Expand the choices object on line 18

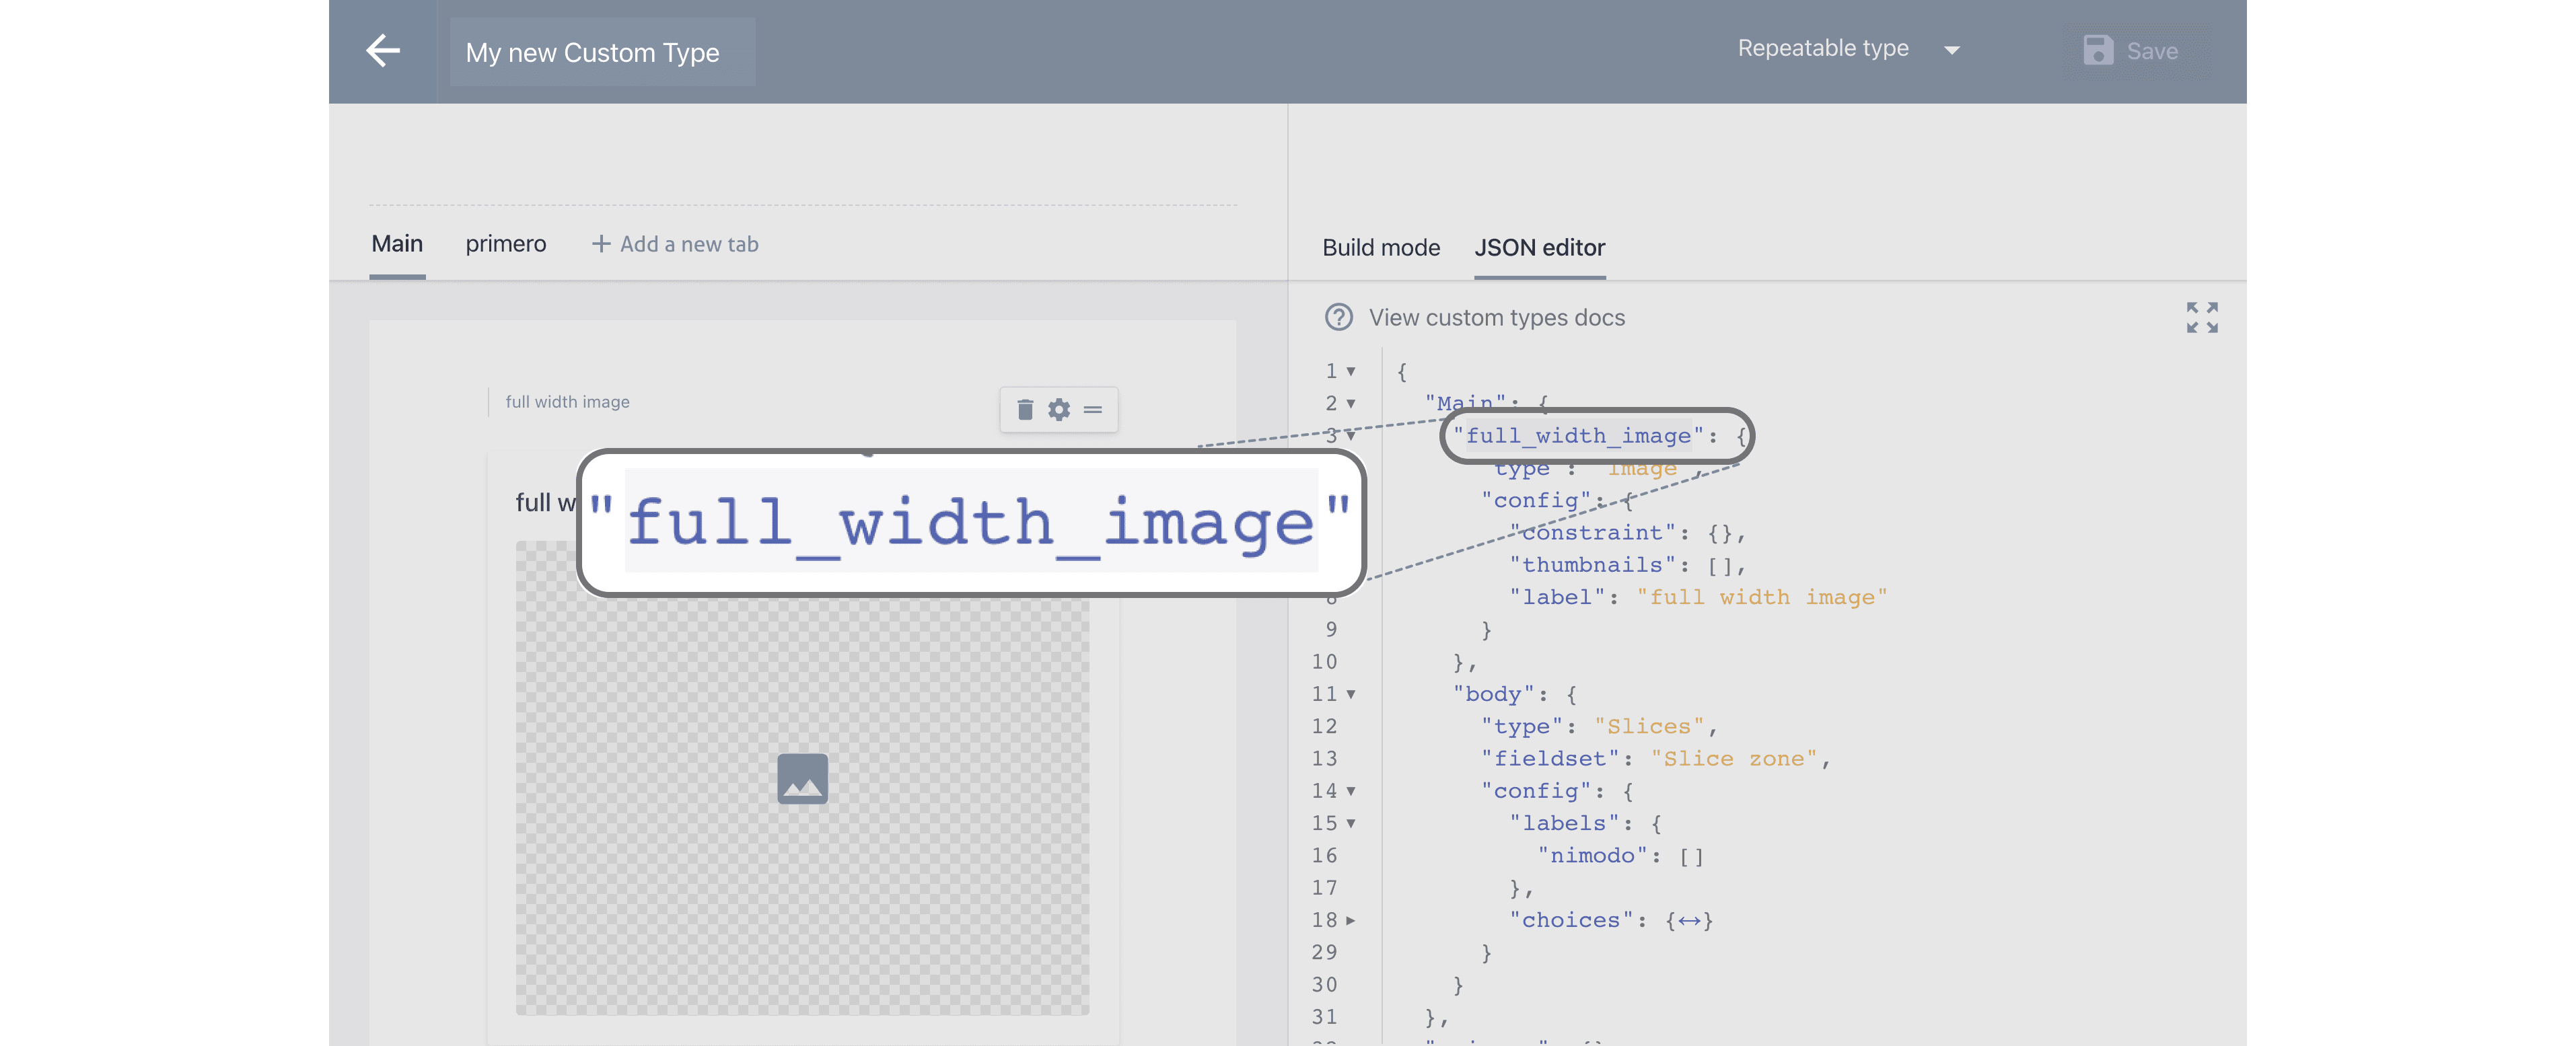pos(1352,921)
